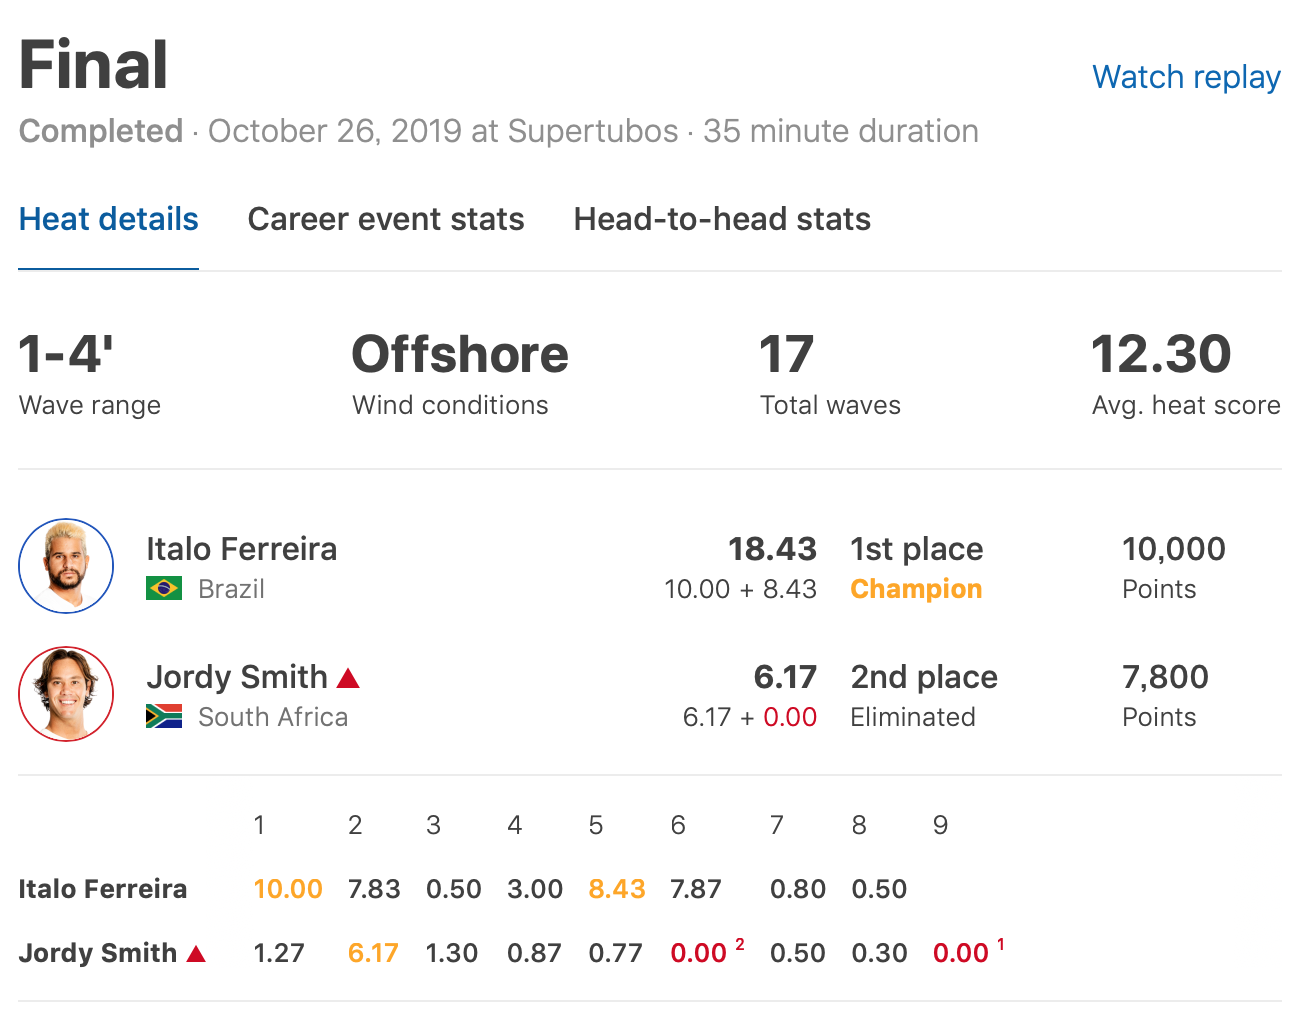Image resolution: width=1310 pixels, height=1010 pixels.
Task: Click Jordy Smith's red 0.00 wave nine score
Action: (960, 953)
